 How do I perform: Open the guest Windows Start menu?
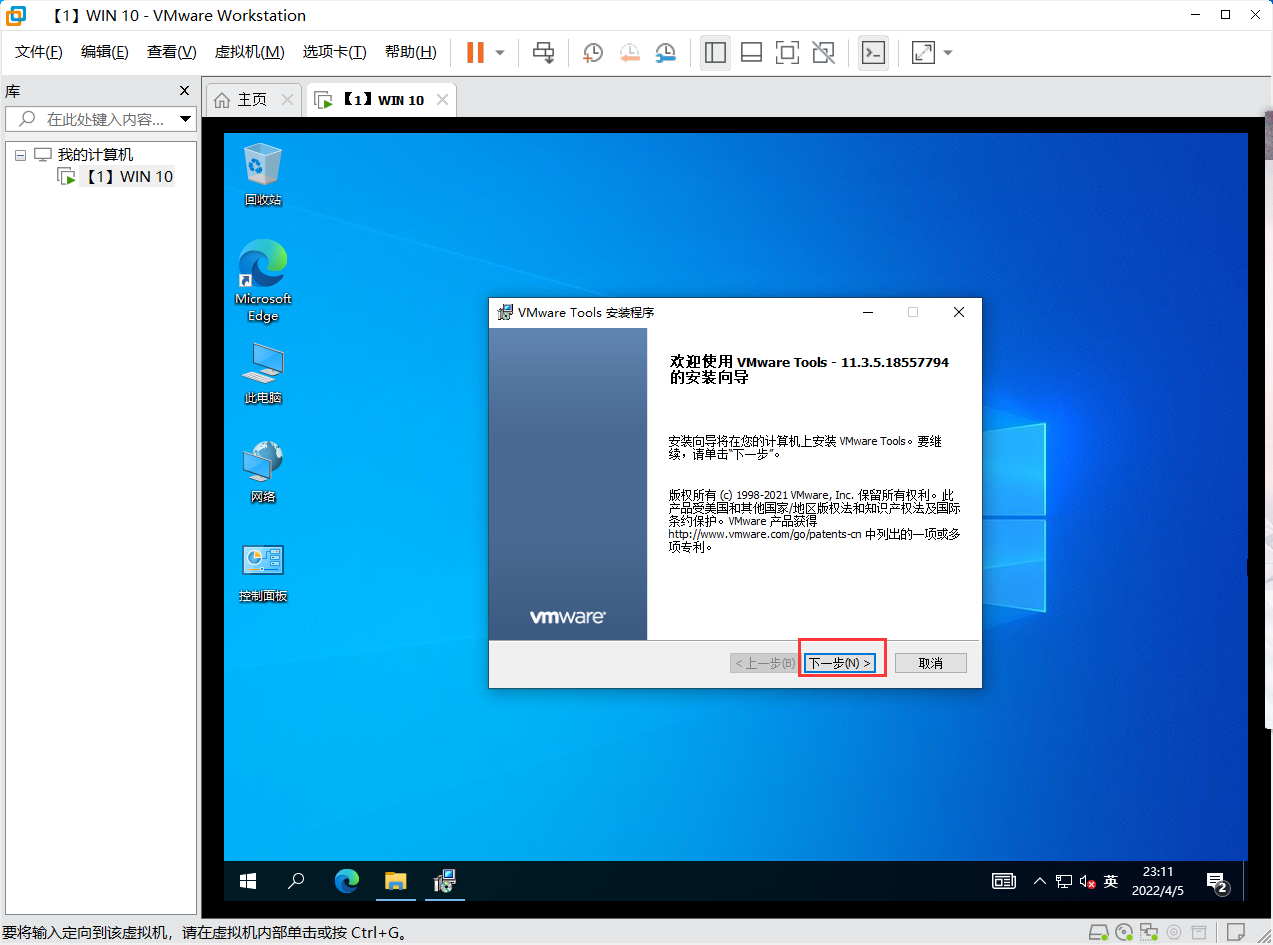248,881
